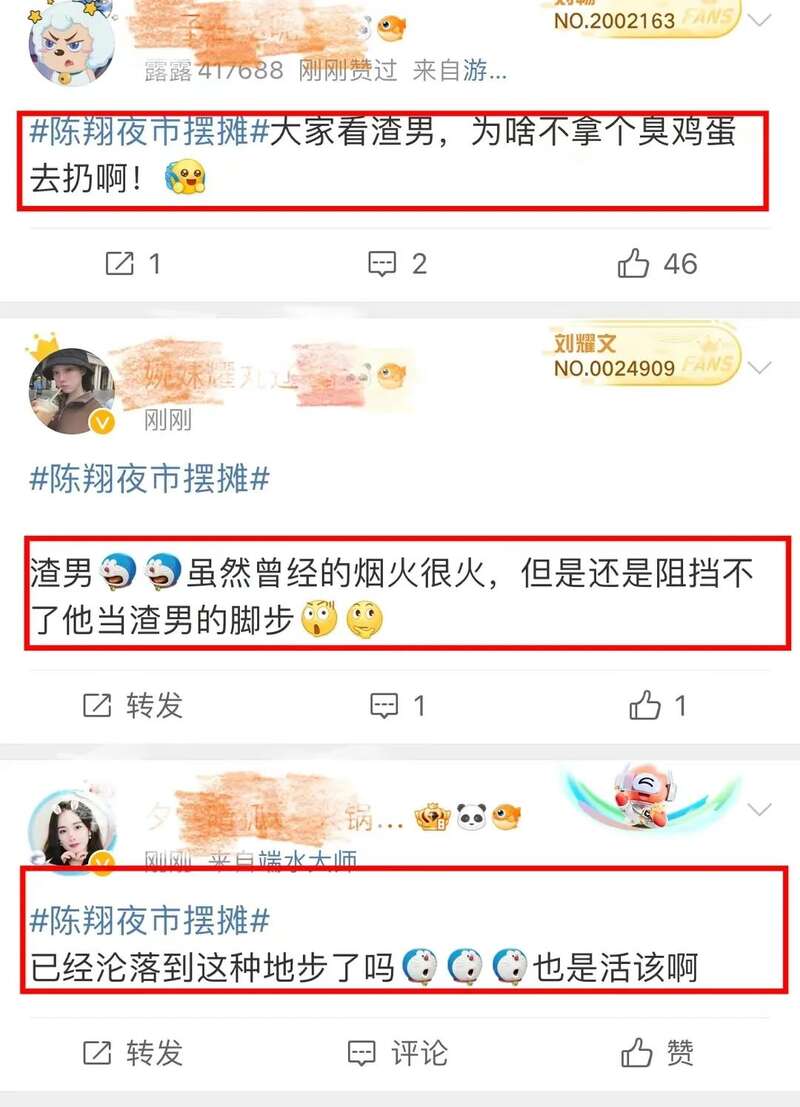Image resolution: width=800 pixels, height=1107 pixels.
Task: Open the third post's chevron dropdown
Action: 759,809
